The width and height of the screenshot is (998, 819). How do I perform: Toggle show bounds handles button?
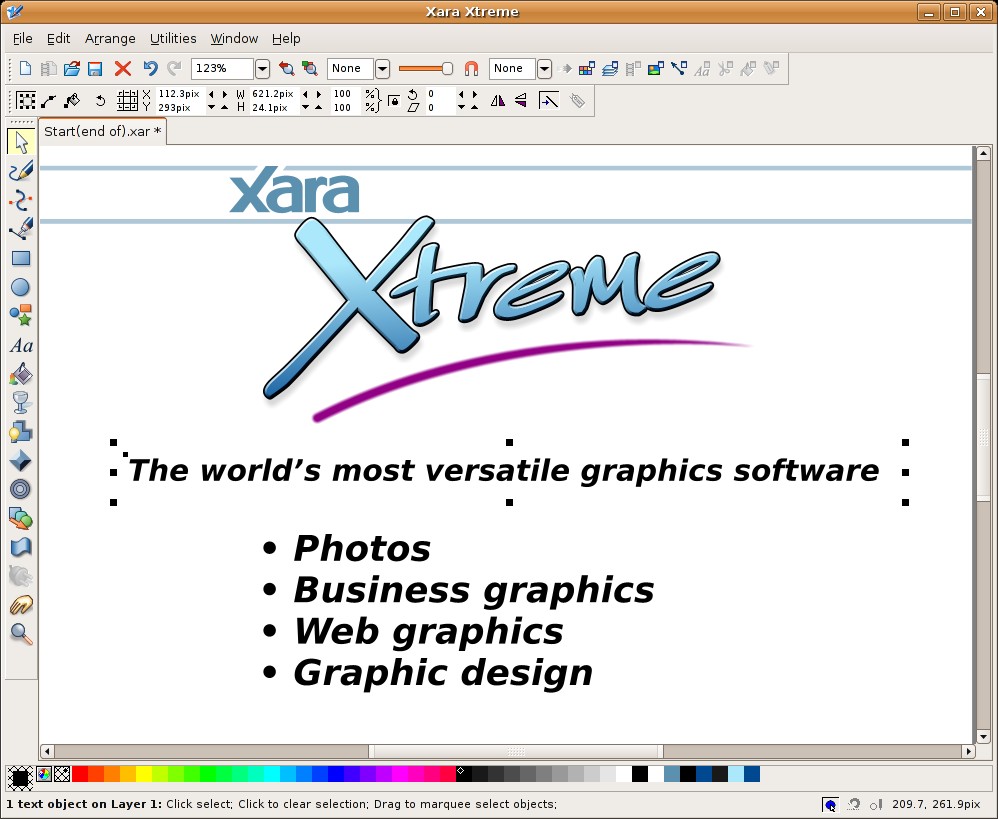pos(26,101)
